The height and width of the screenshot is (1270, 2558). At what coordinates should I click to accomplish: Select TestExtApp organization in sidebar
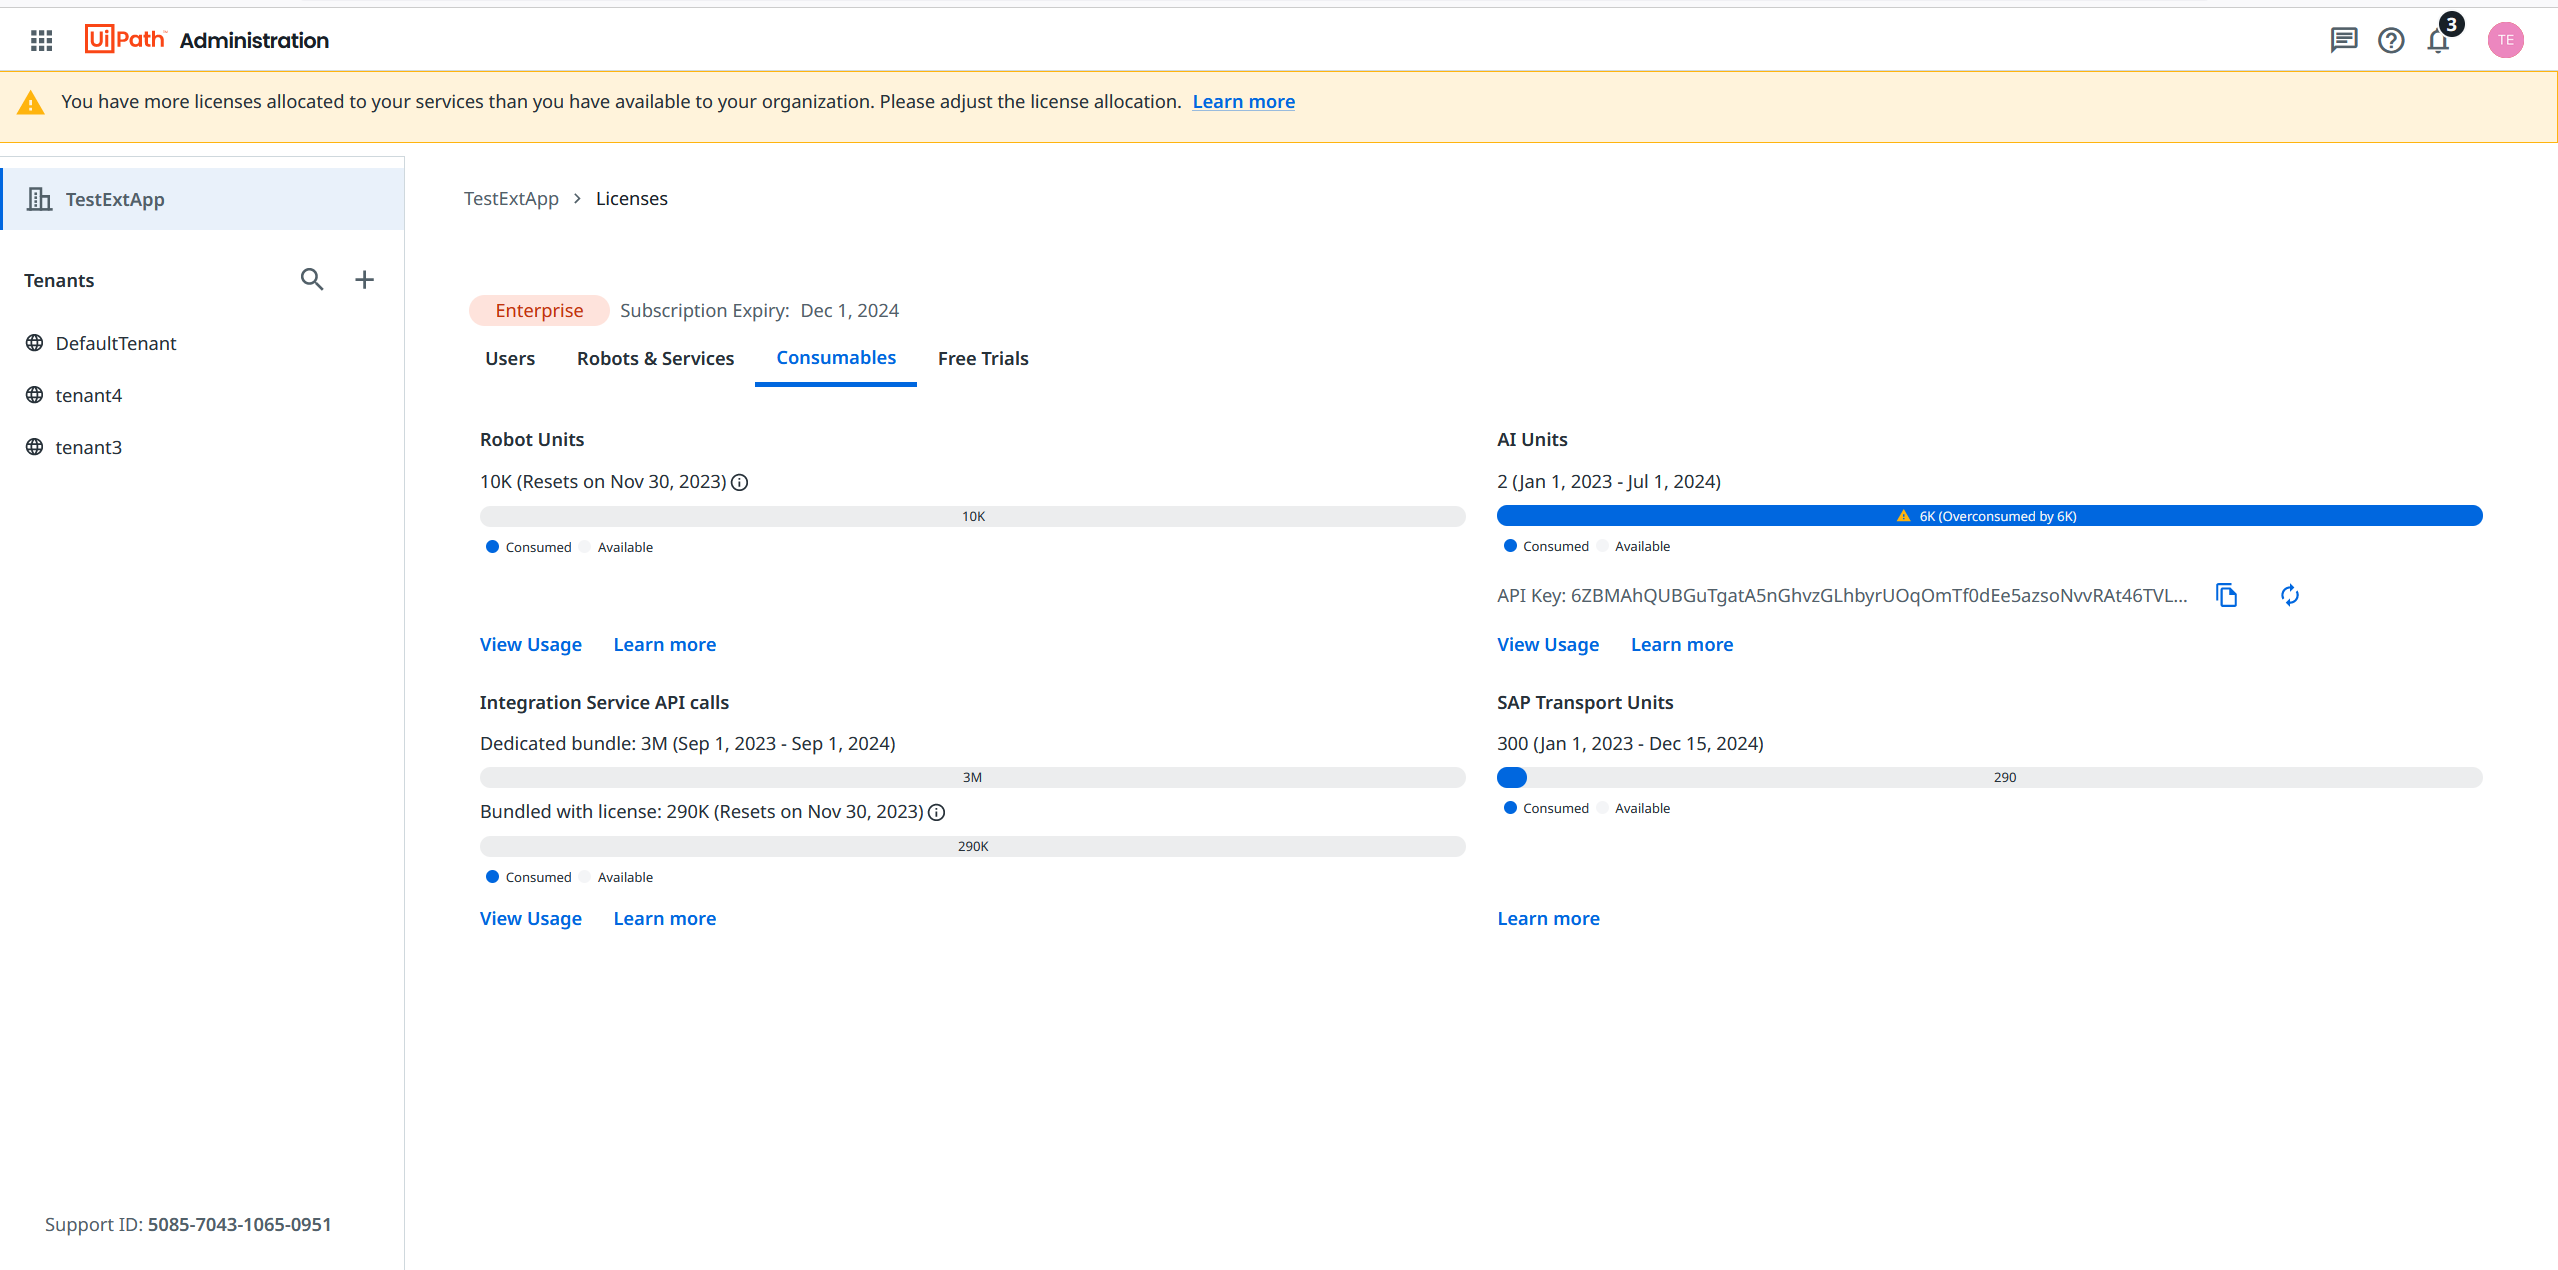(x=203, y=199)
